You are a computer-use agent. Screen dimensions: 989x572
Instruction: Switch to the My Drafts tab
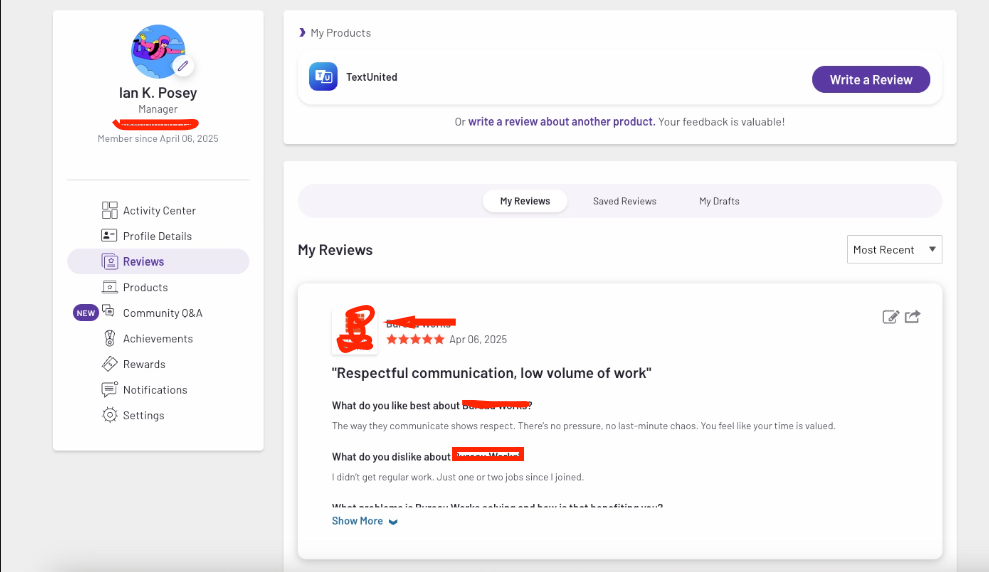pyautogui.click(x=719, y=201)
